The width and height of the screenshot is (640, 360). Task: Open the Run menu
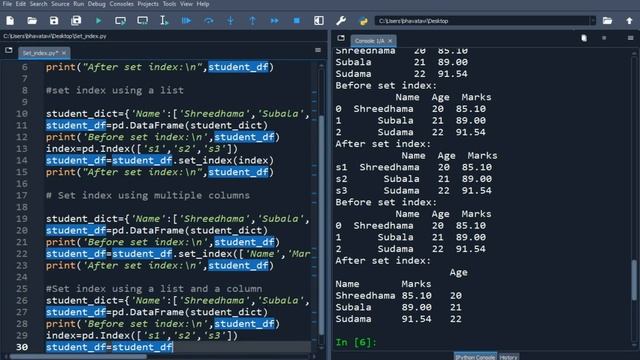79,4
